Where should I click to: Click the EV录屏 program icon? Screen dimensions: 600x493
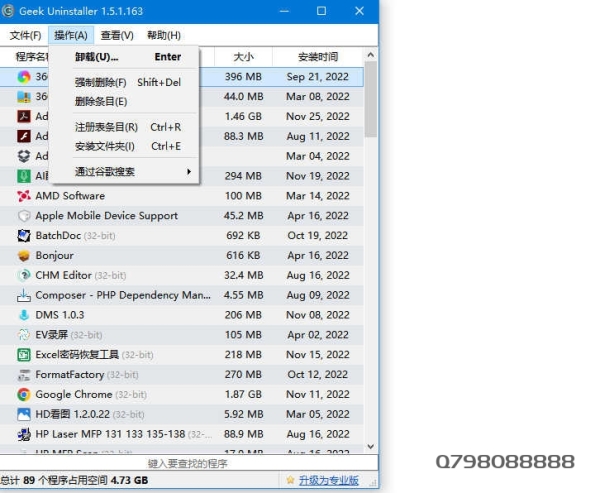point(24,335)
